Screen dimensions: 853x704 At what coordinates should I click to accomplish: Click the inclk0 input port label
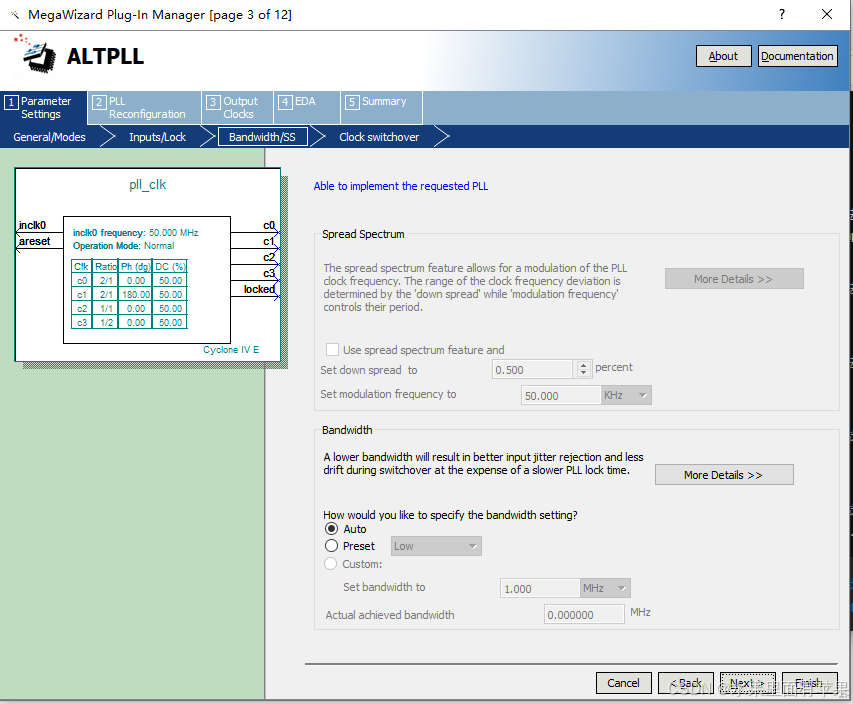coord(33,225)
